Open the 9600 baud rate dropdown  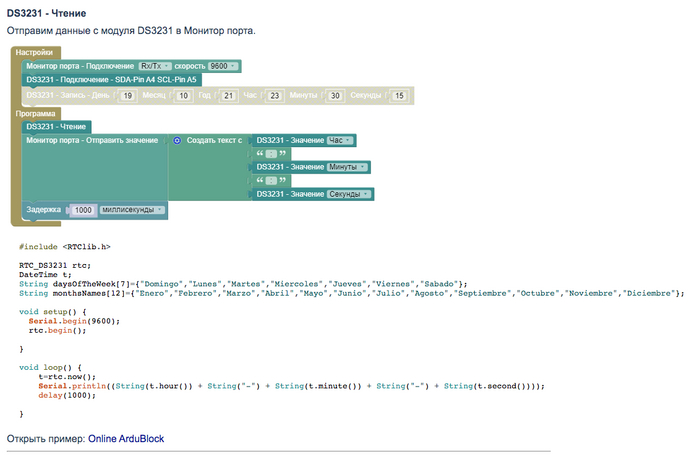223,66
